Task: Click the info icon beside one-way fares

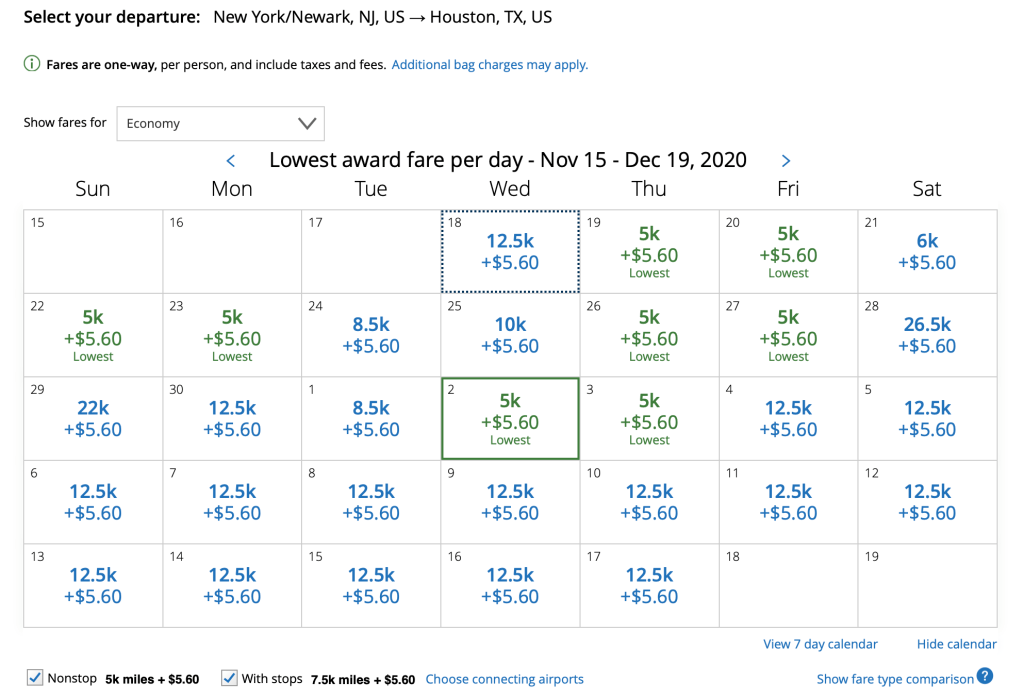Action: (x=32, y=65)
